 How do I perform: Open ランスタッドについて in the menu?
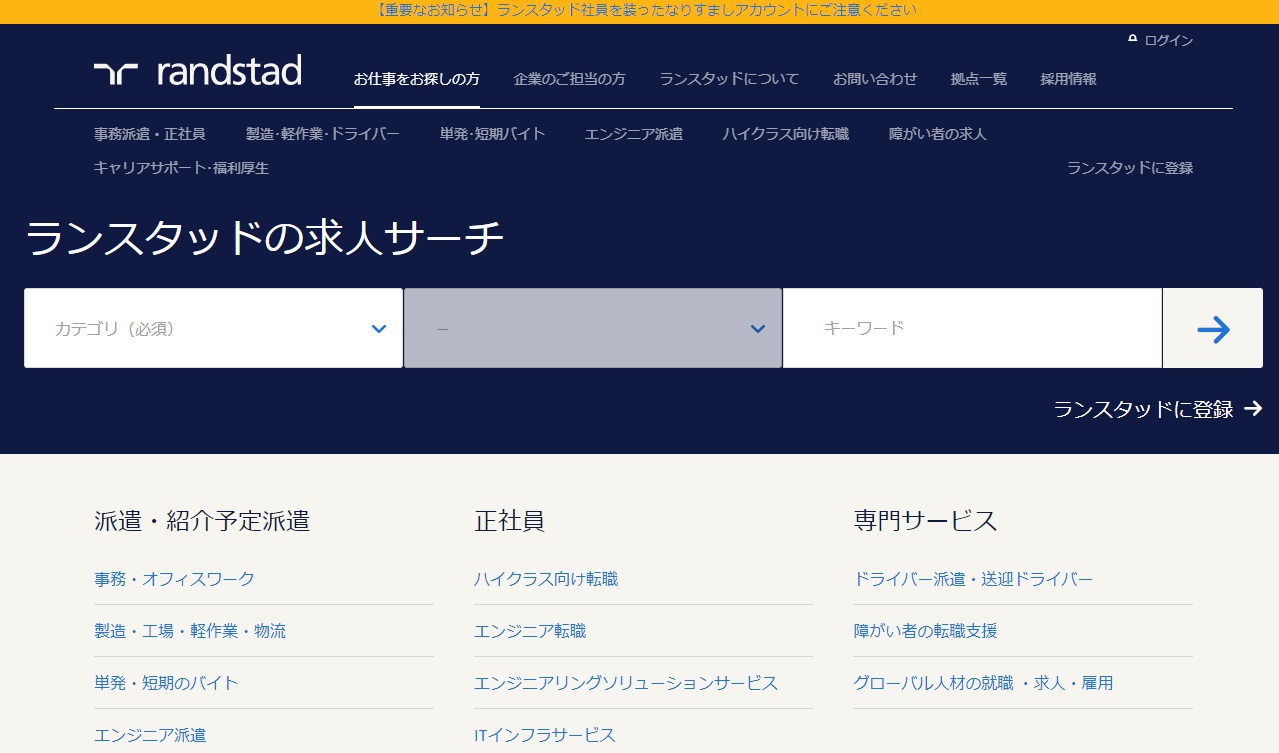click(x=729, y=79)
